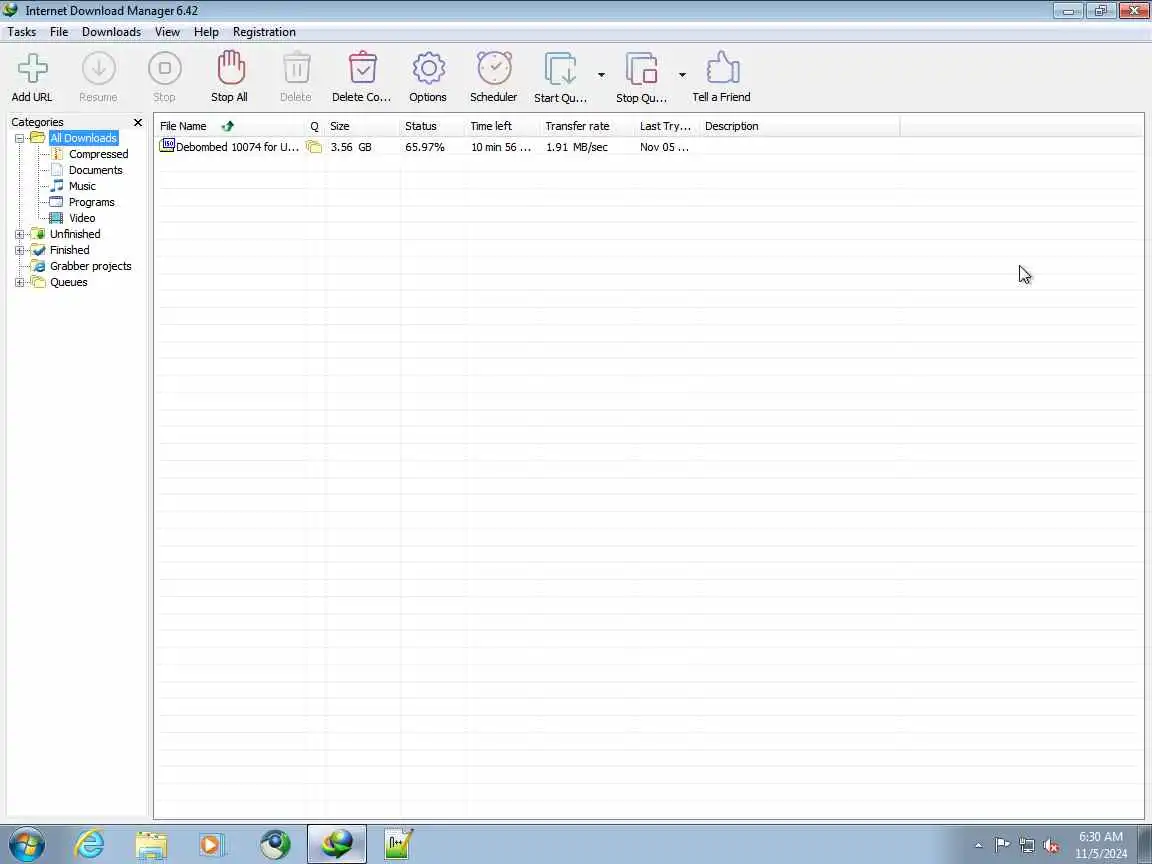Select the Queues category
Image resolution: width=1152 pixels, height=864 pixels.
pos(68,282)
